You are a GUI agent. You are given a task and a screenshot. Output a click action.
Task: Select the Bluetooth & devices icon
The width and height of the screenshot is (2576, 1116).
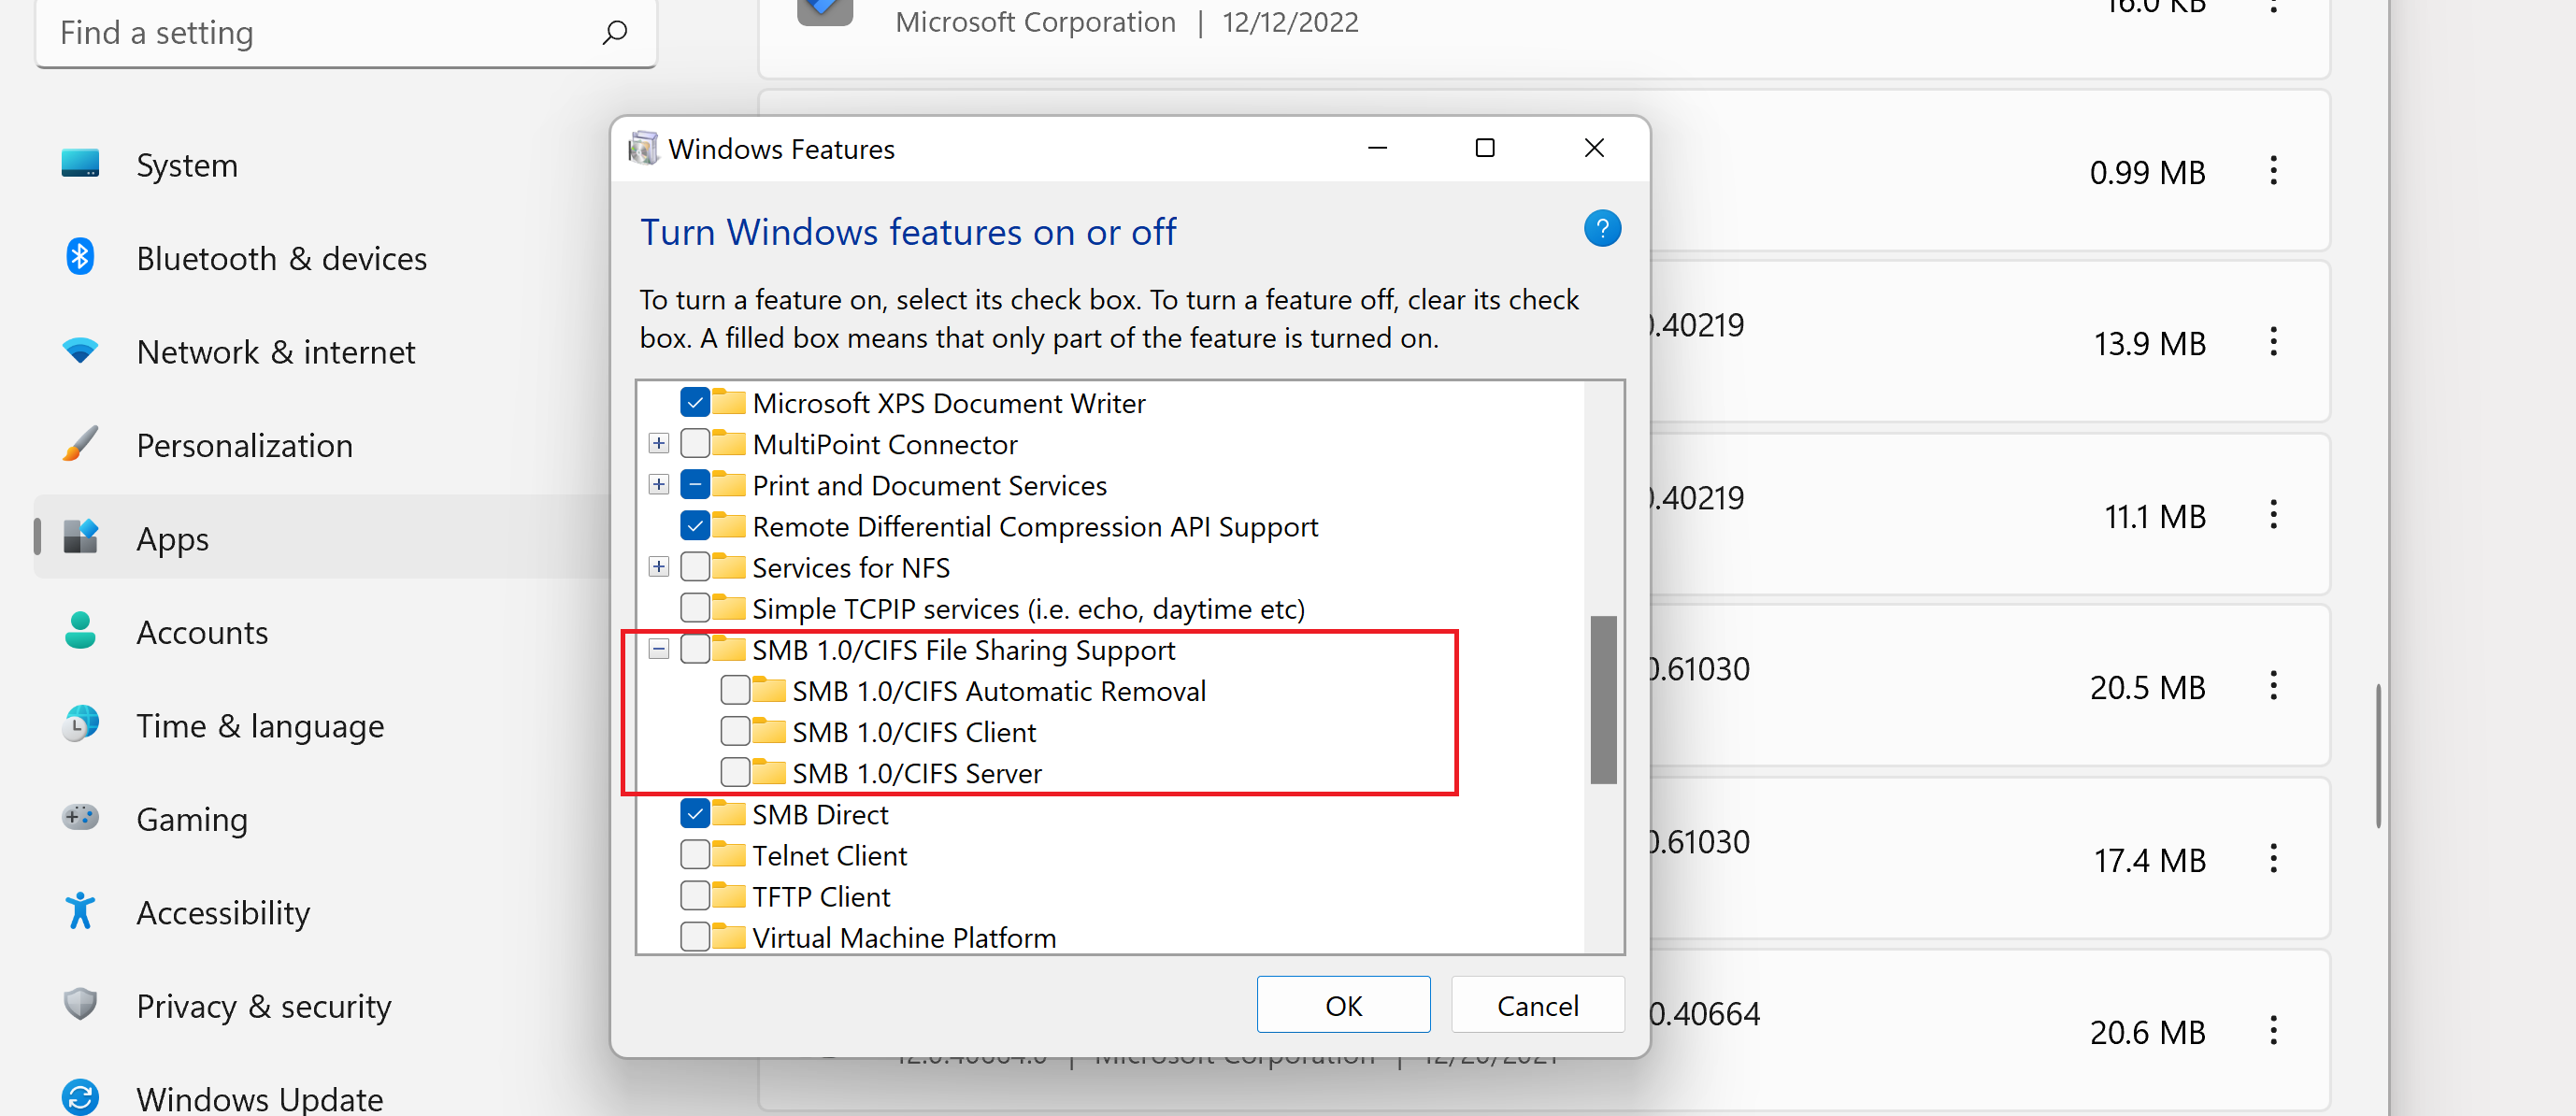(x=79, y=257)
